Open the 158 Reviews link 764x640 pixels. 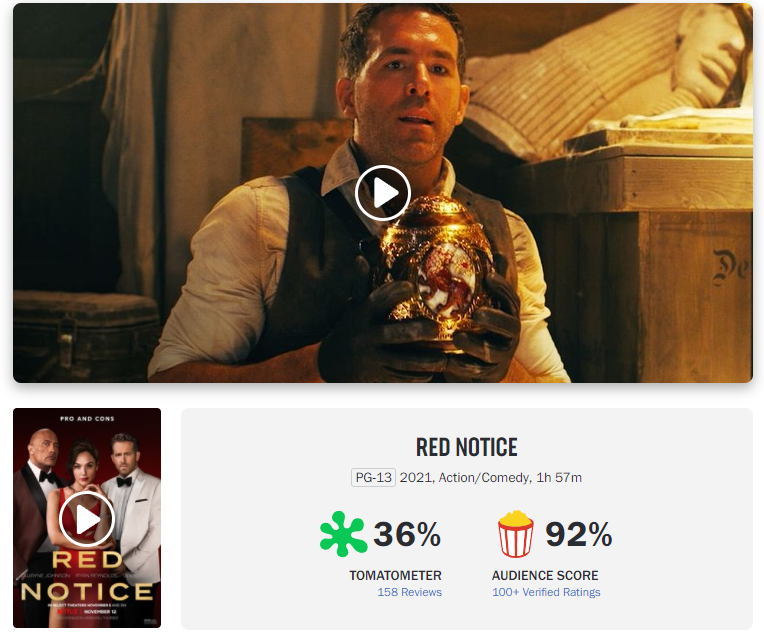pyautogui.click(x=409, y=592)
